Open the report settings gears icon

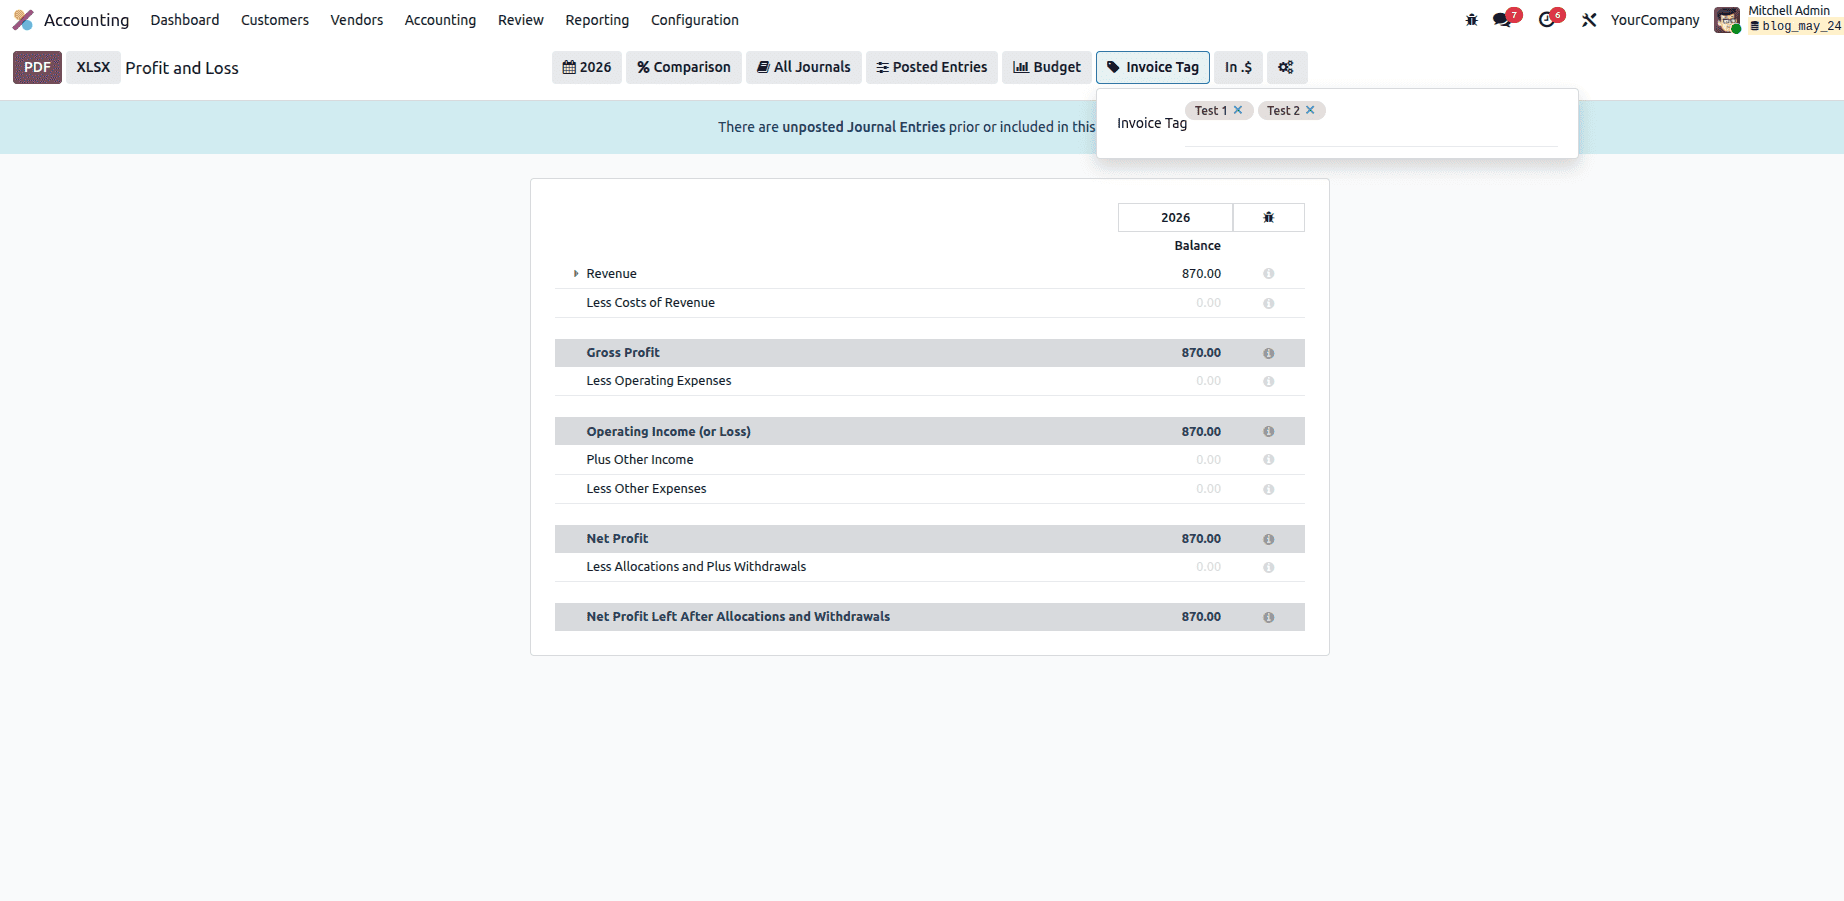click(1286, 67)
